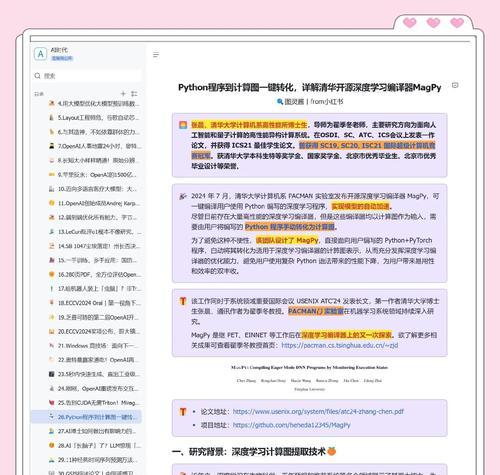Click the orange emoji after section one heading
The height and width of the screenshot is (475, 500).
(x=332, y=452)
